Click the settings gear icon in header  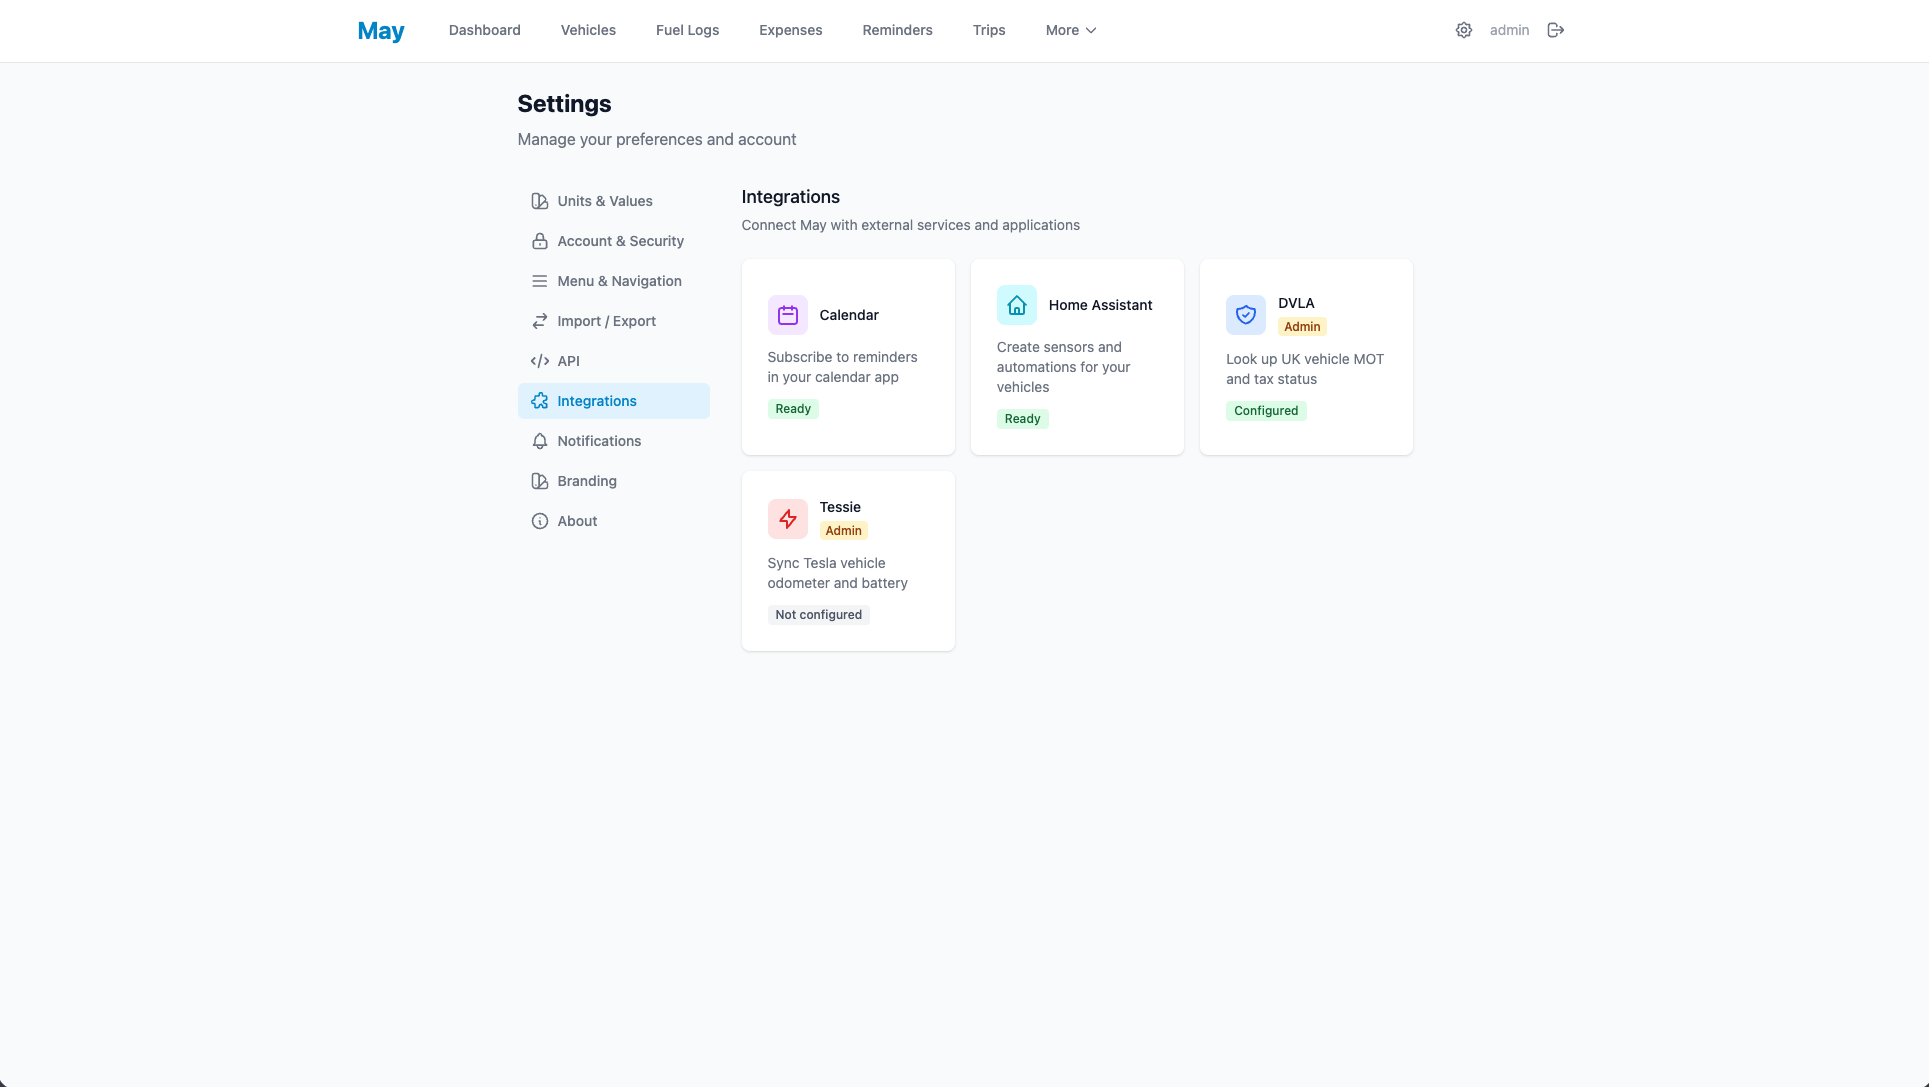click(1463, 30)
